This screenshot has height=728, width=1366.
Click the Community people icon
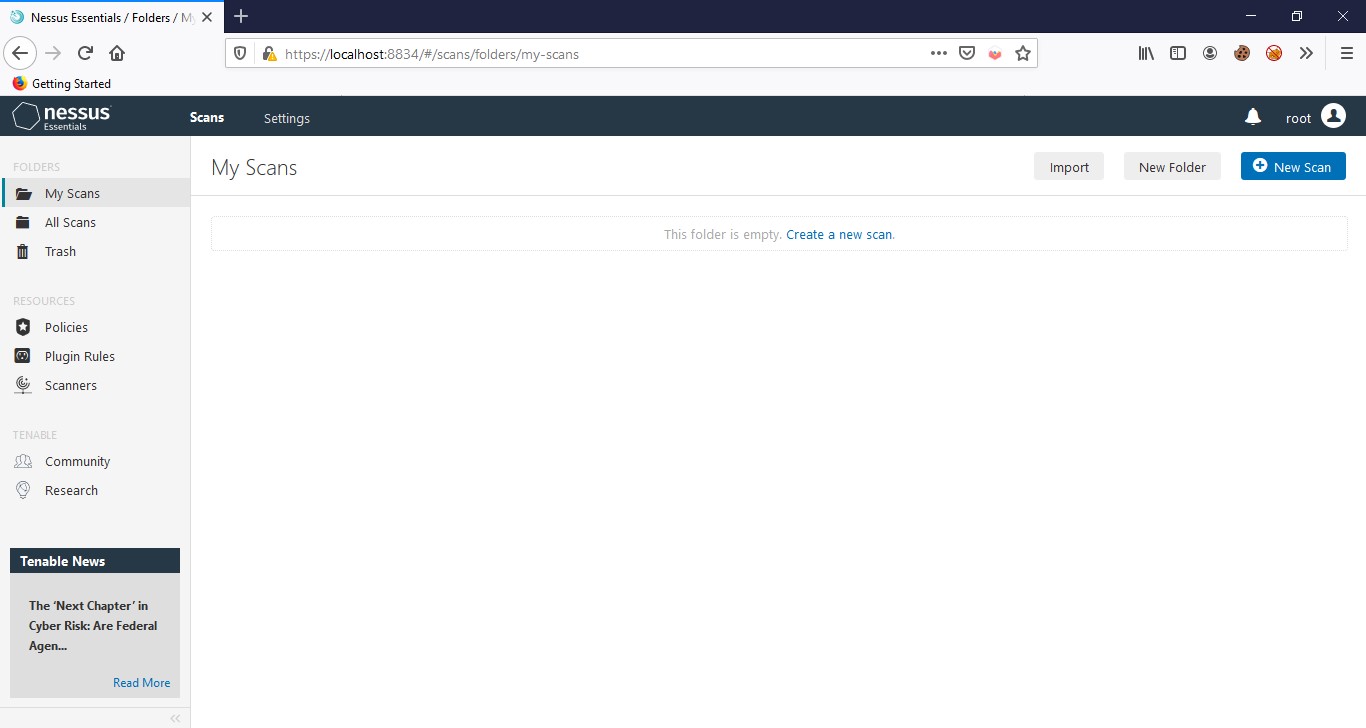tap(23, 461)
